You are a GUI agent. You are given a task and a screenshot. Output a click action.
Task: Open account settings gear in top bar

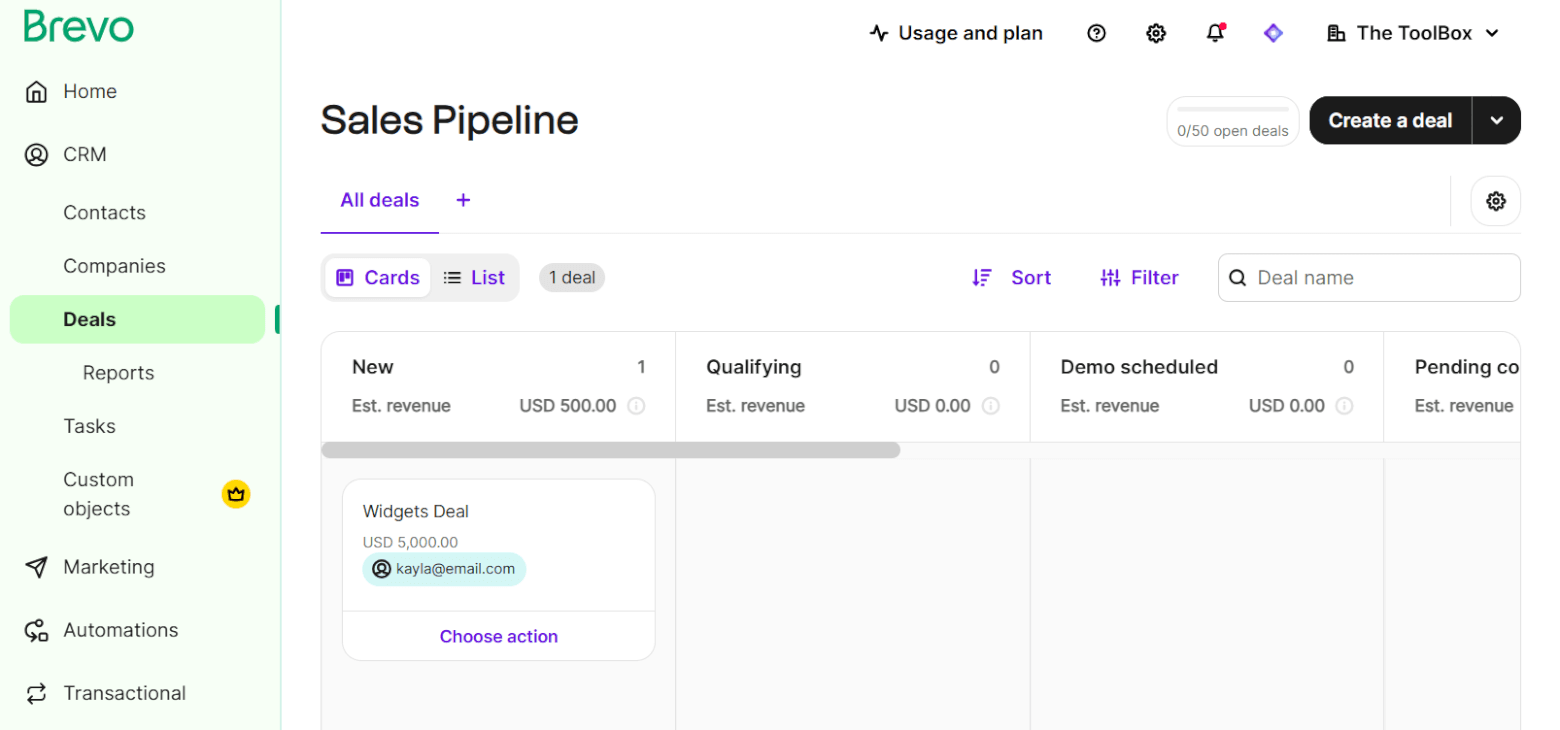1156,33
